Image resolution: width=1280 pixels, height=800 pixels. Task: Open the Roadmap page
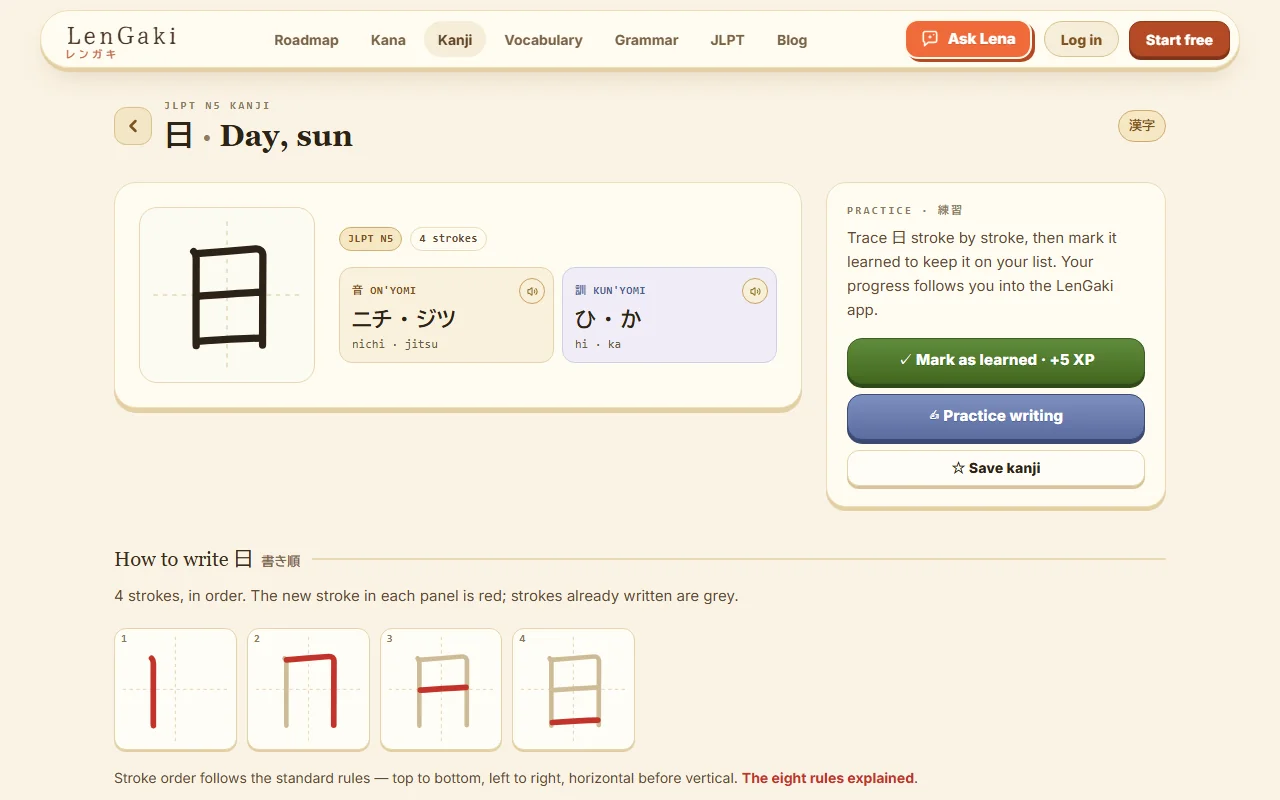click(x=306, y=40)
